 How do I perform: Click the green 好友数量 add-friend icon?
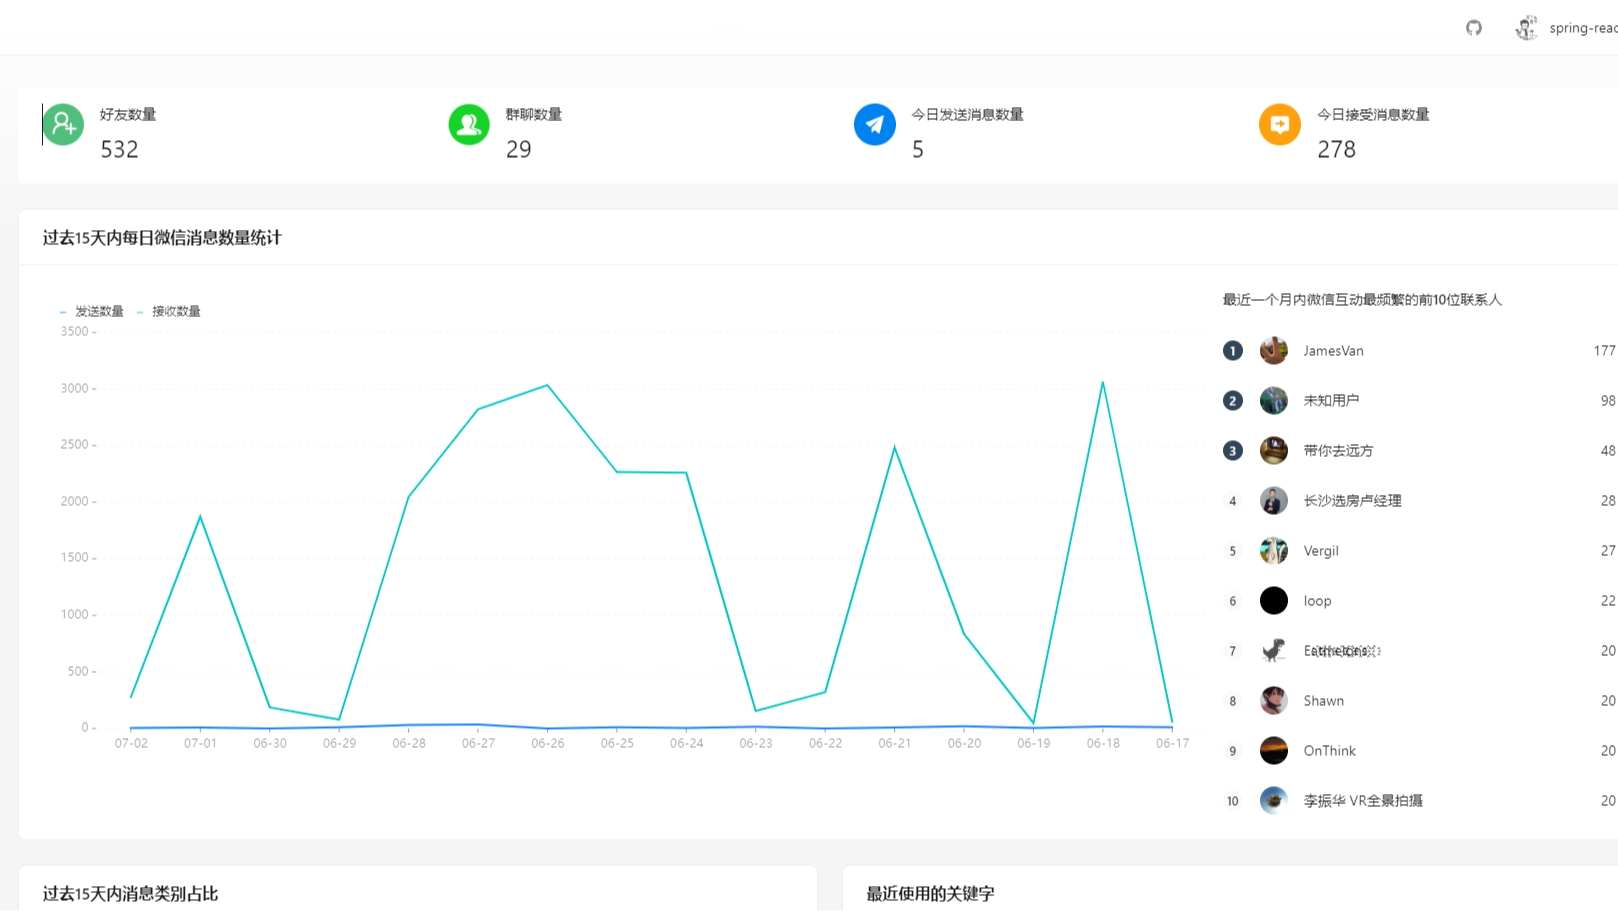[x=63, y=124]
